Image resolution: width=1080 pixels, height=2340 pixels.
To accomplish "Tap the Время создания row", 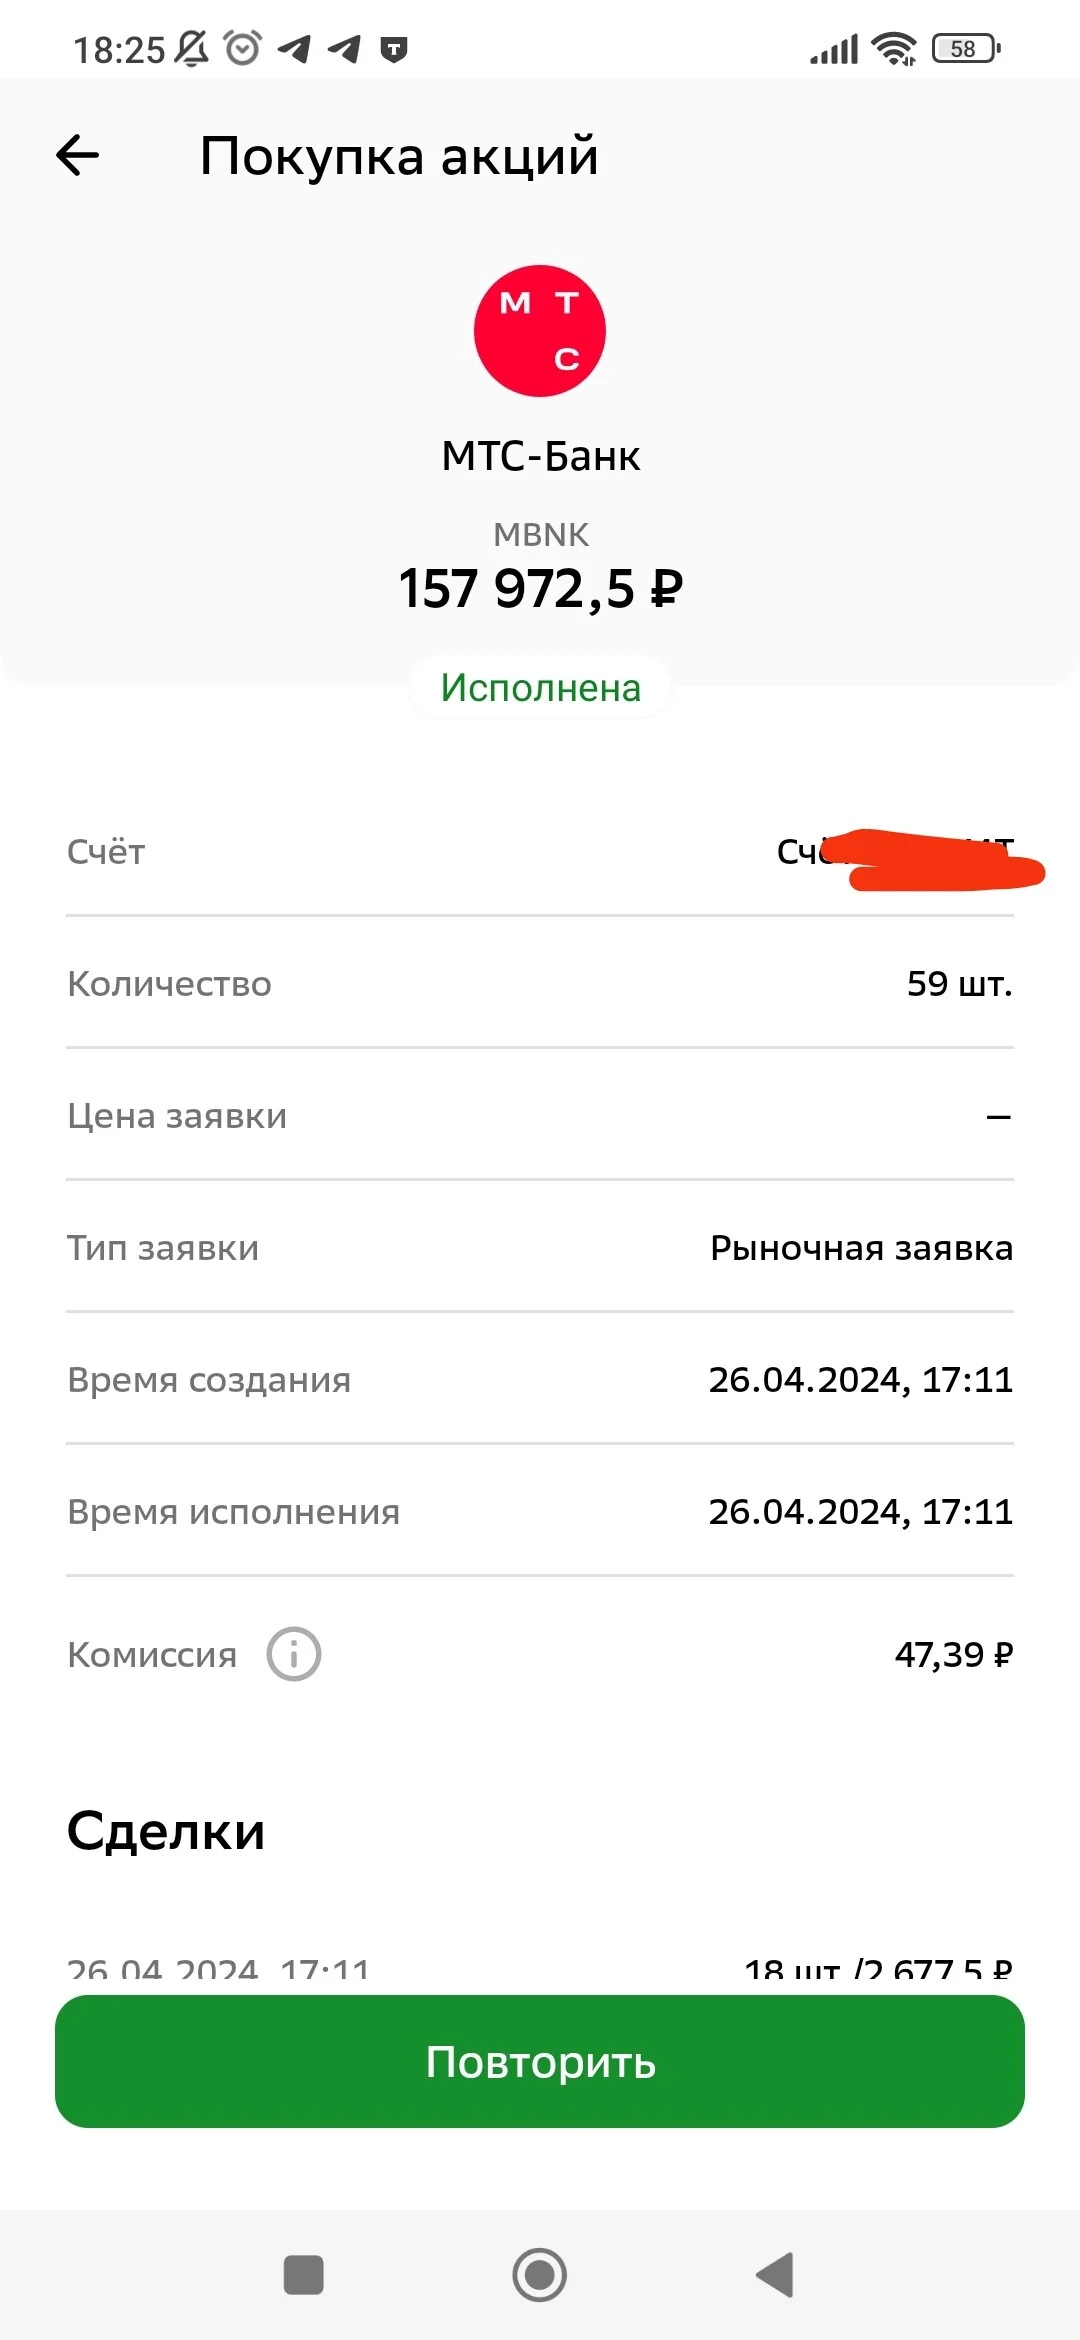I will click(x=540, y=1379).
